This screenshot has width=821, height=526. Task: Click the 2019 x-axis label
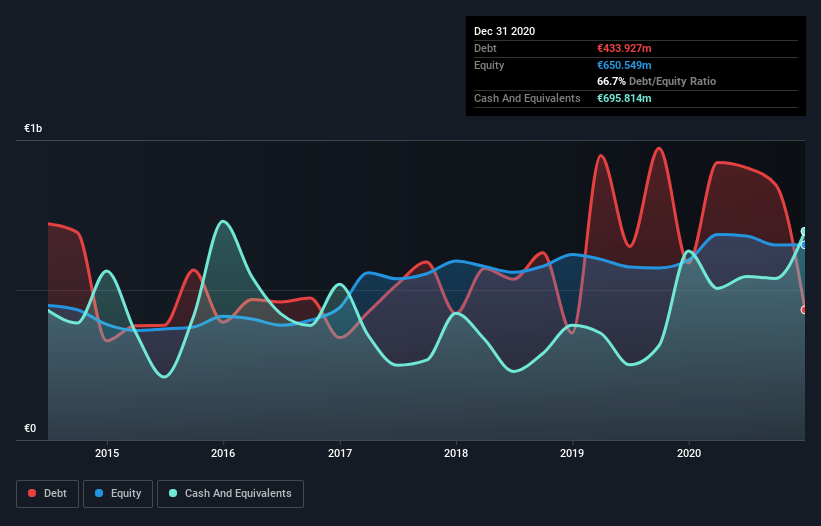[572, 453]
